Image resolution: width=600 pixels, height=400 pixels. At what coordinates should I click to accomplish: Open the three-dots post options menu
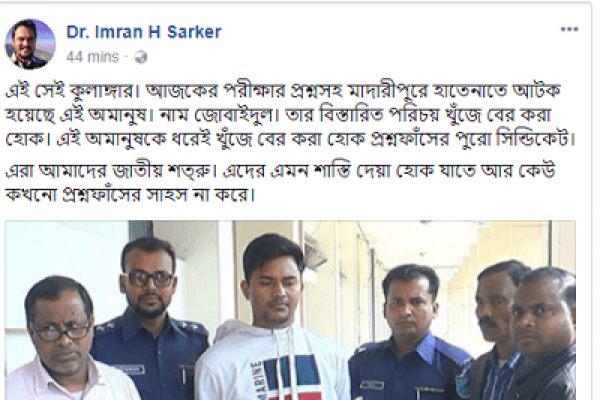point(569,29)
